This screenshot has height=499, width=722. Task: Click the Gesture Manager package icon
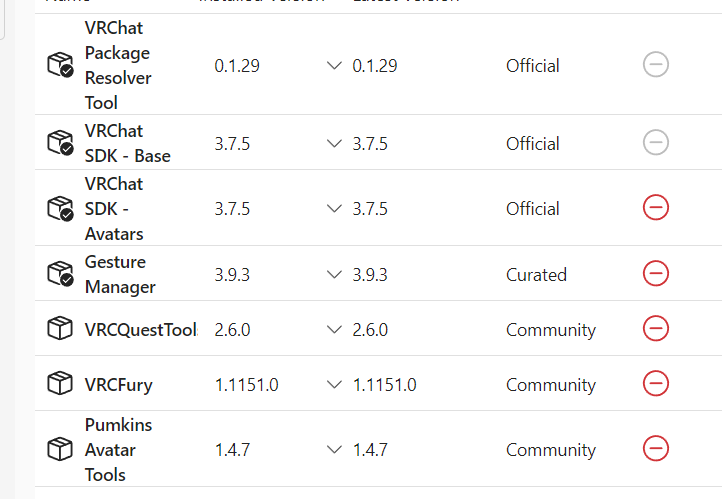click(60, 274)
